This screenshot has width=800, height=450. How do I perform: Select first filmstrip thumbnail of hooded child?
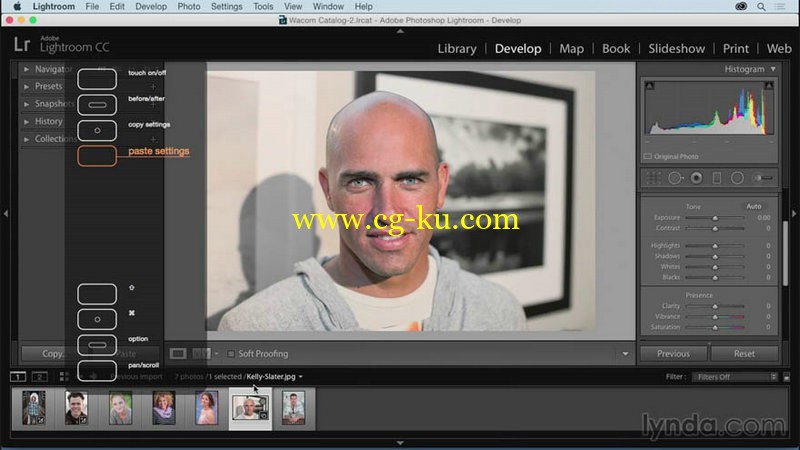34,408
